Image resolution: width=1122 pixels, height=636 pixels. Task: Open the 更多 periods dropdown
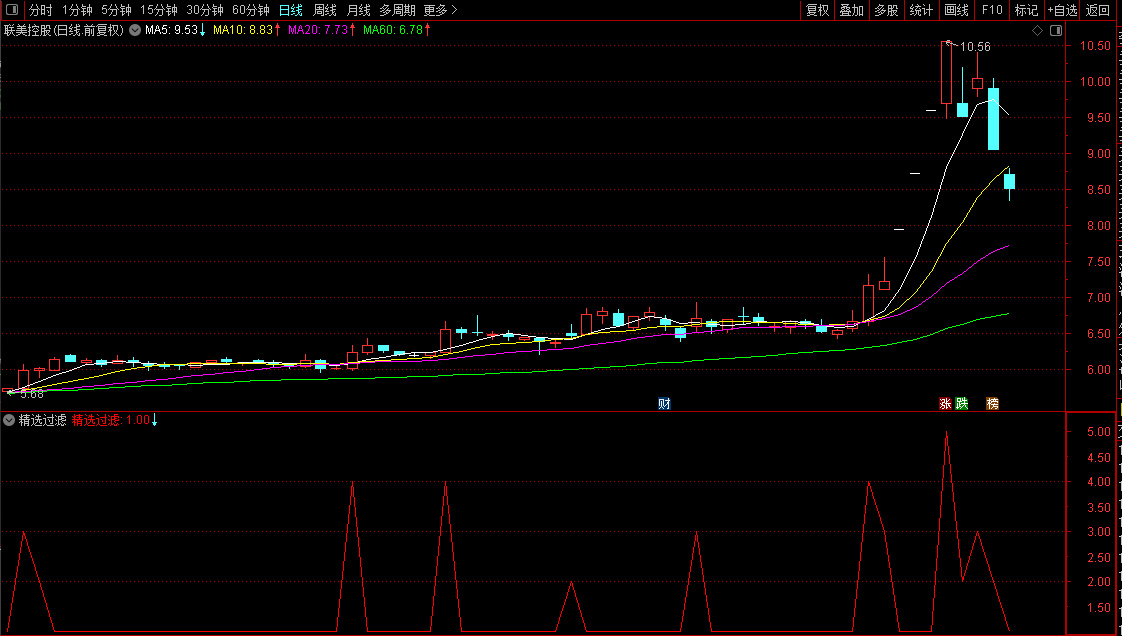[440, 10]
